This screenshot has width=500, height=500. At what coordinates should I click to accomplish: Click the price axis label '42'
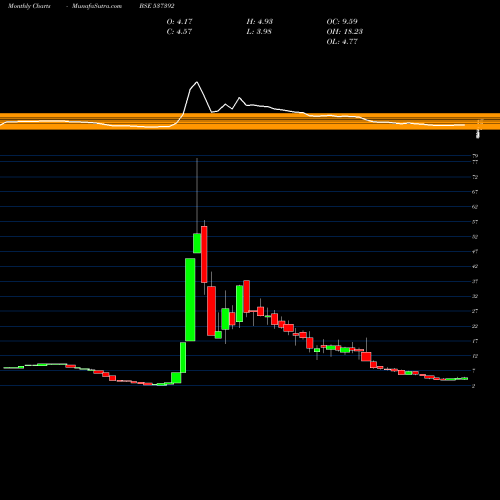[x=475, y=266]
